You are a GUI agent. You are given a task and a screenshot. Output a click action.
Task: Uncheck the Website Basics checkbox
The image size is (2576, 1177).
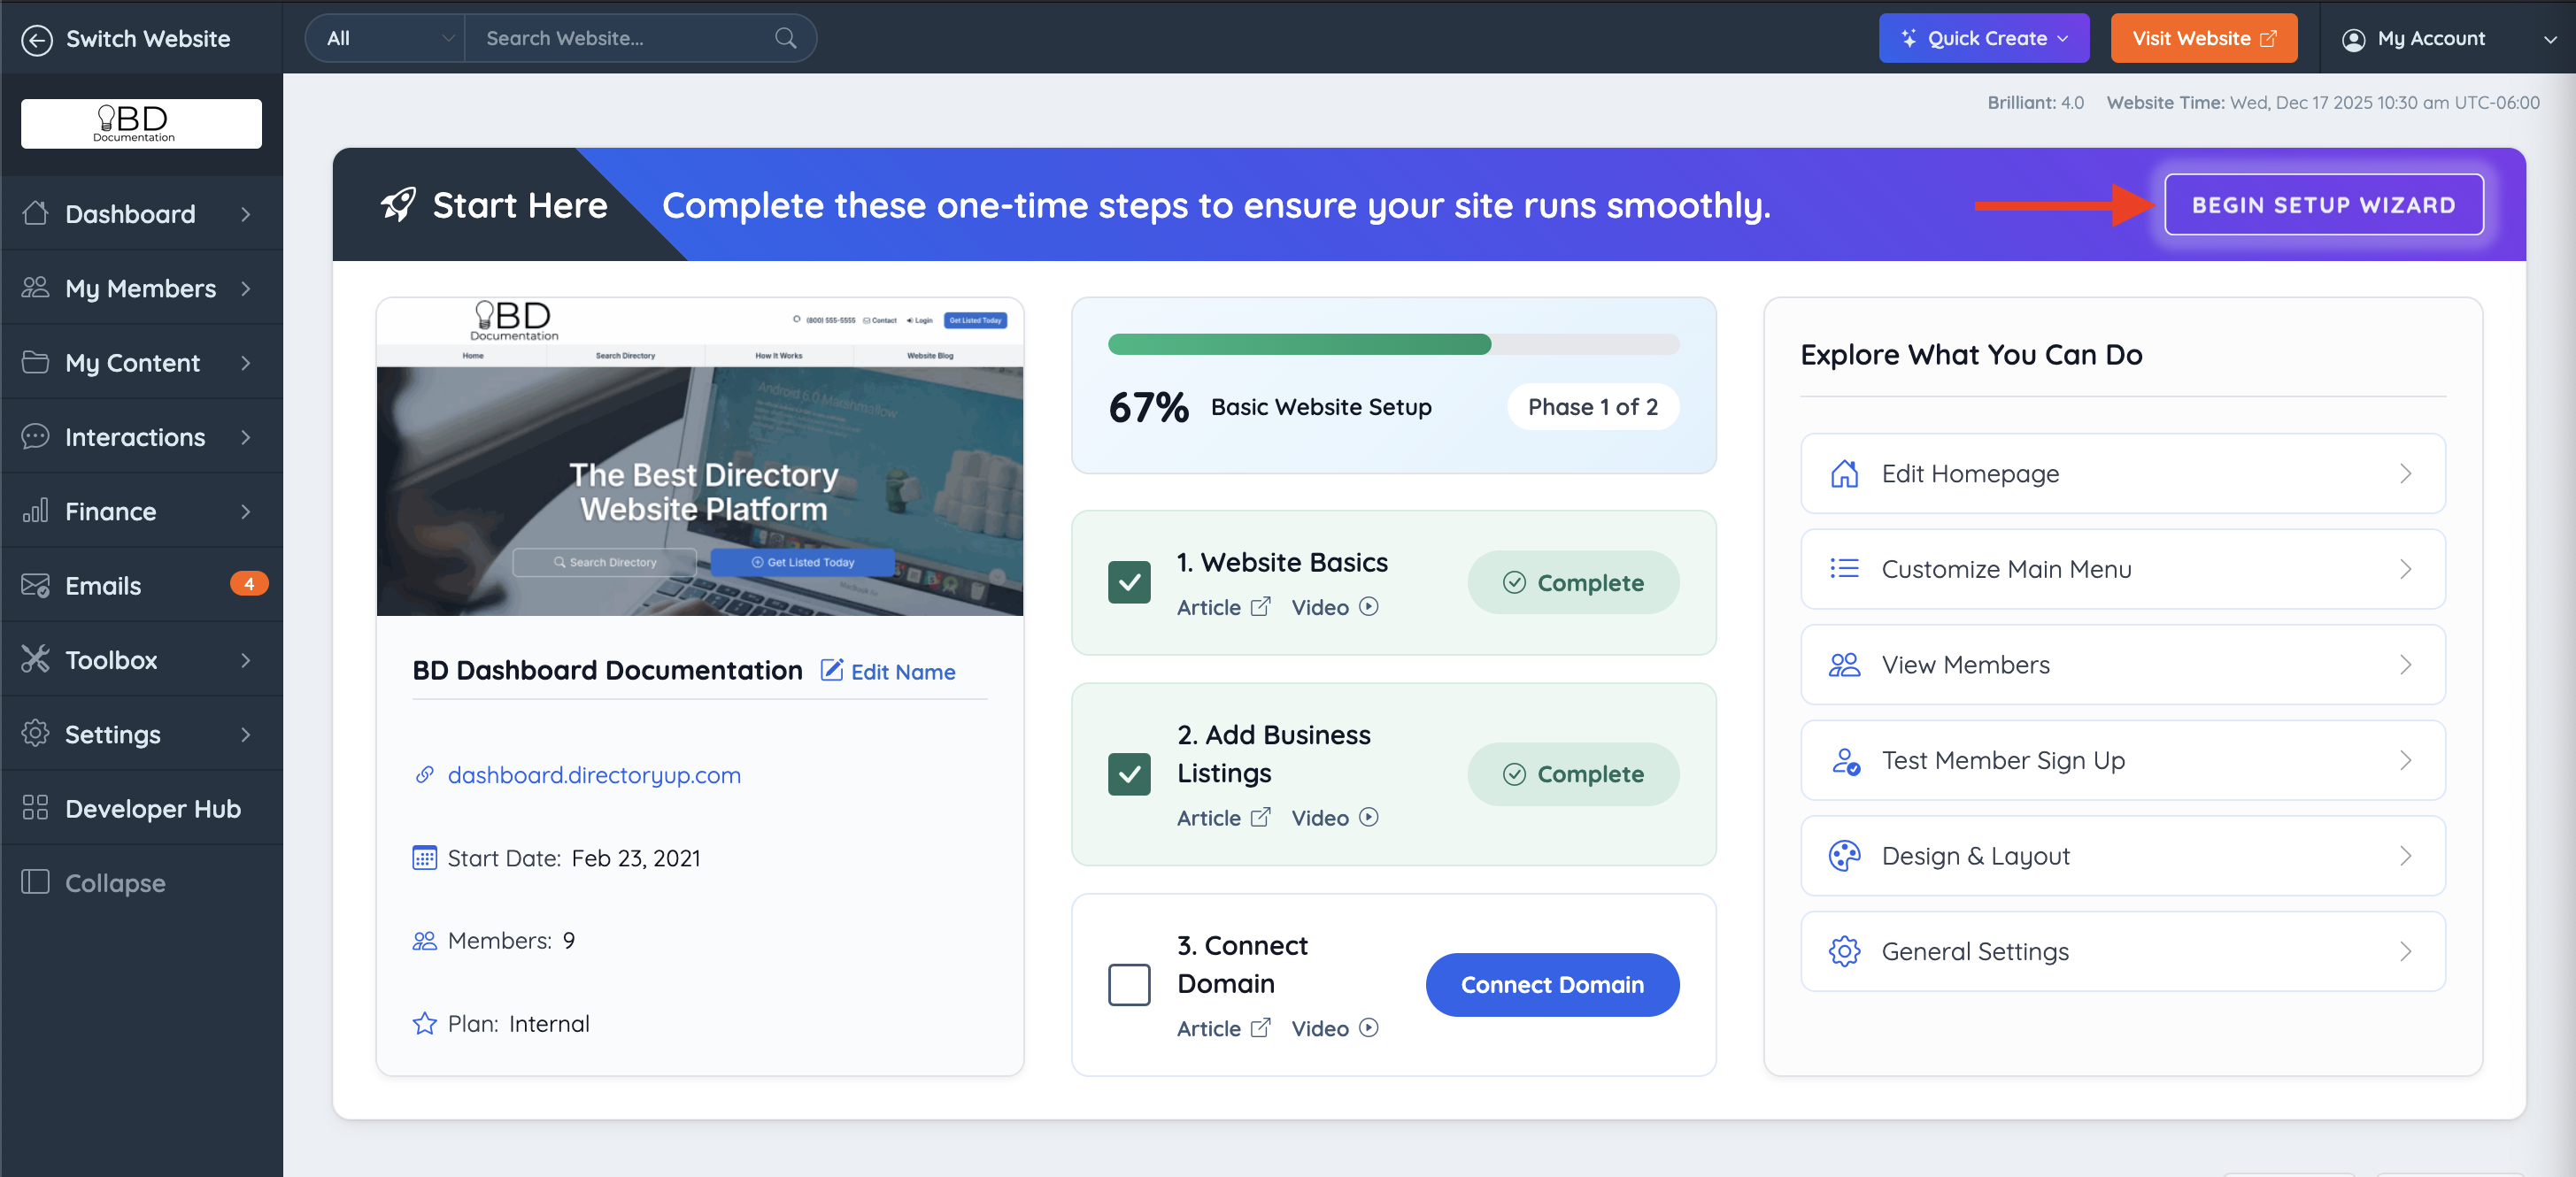click(x=1128, y=583)
